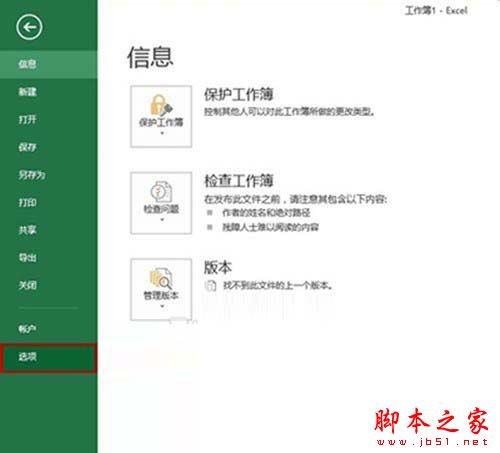
Task: Open the 新建 menu item
Action: pyautogui.click(x=49, y=92)
